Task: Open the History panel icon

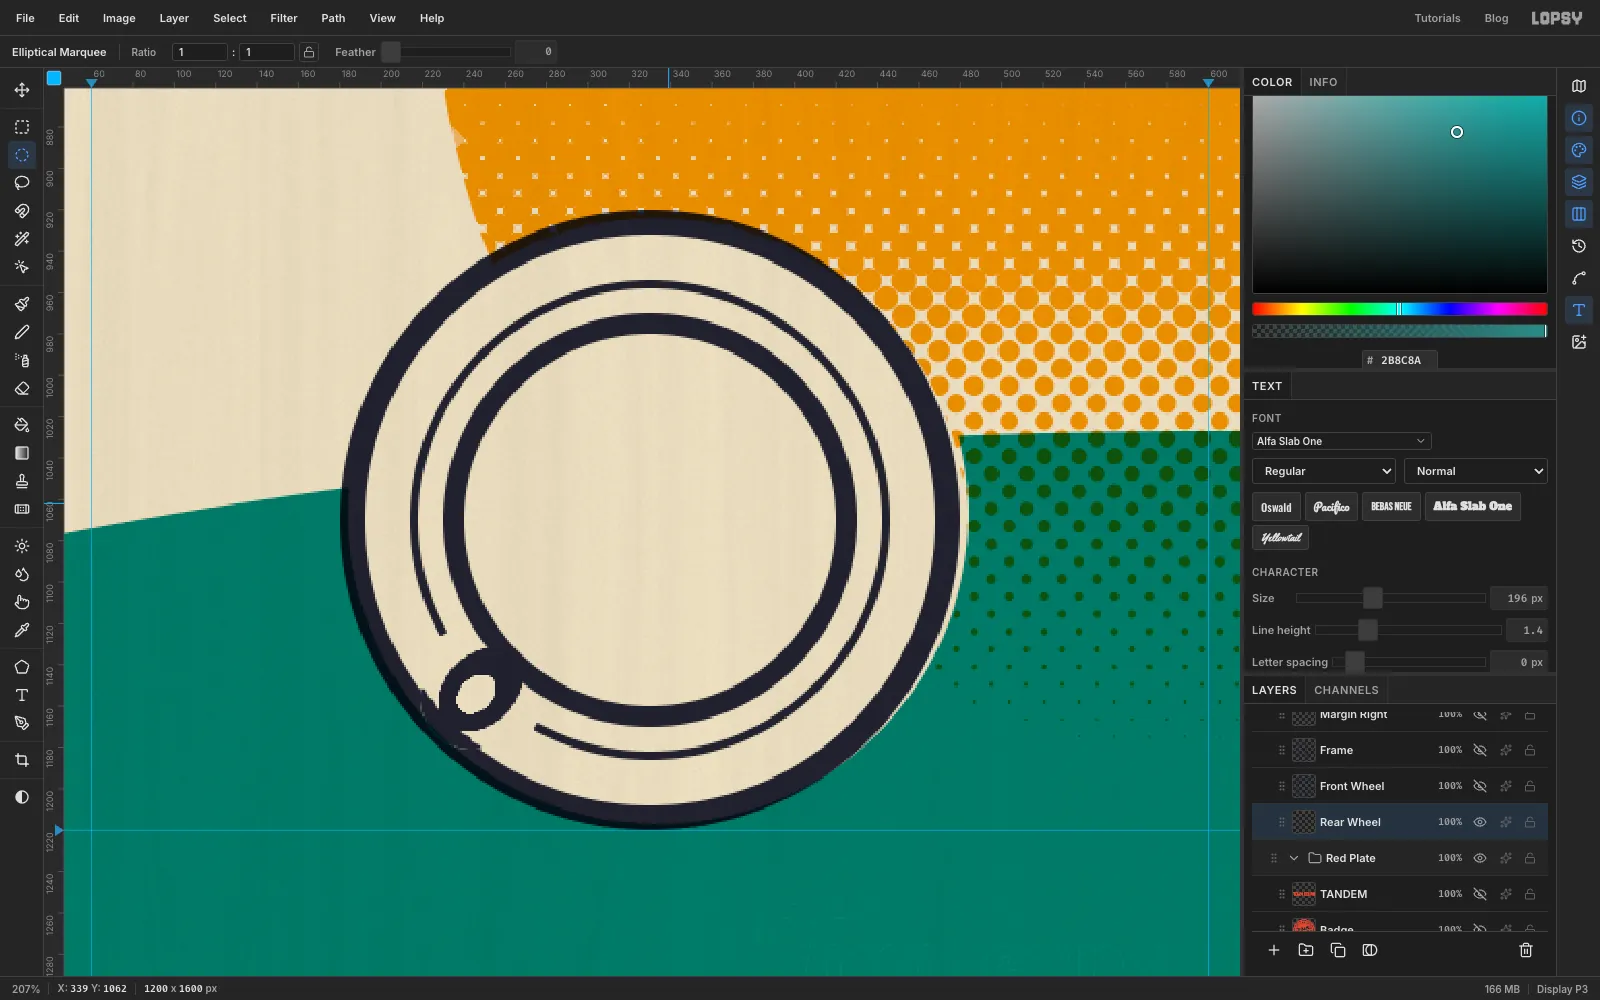Action: pos(1579,246)
